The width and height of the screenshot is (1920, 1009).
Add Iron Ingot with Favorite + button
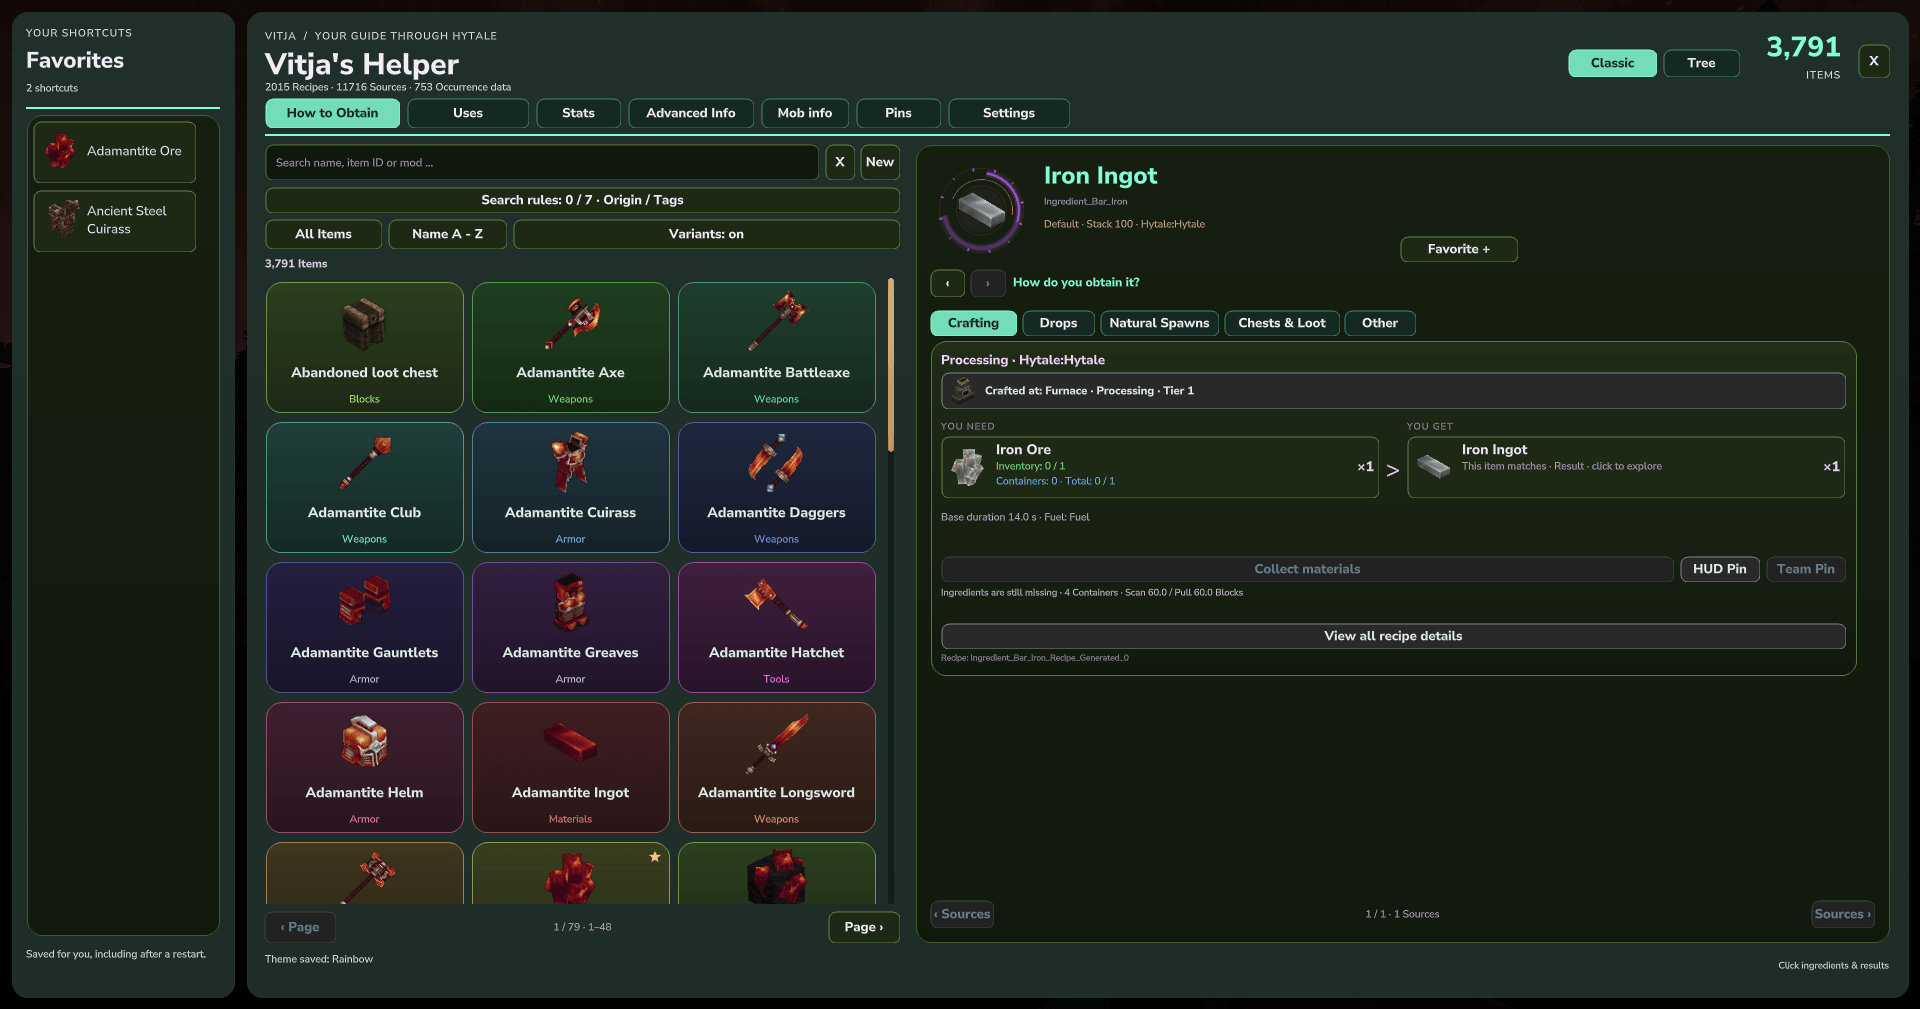point(1459,249)
